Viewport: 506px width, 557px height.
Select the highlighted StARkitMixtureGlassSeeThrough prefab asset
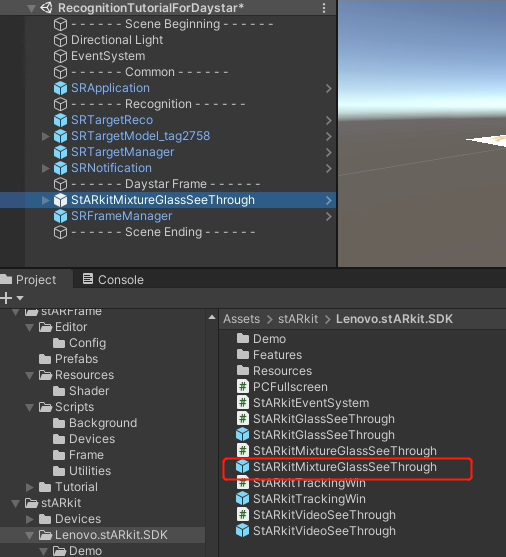[x=336, y=467]
